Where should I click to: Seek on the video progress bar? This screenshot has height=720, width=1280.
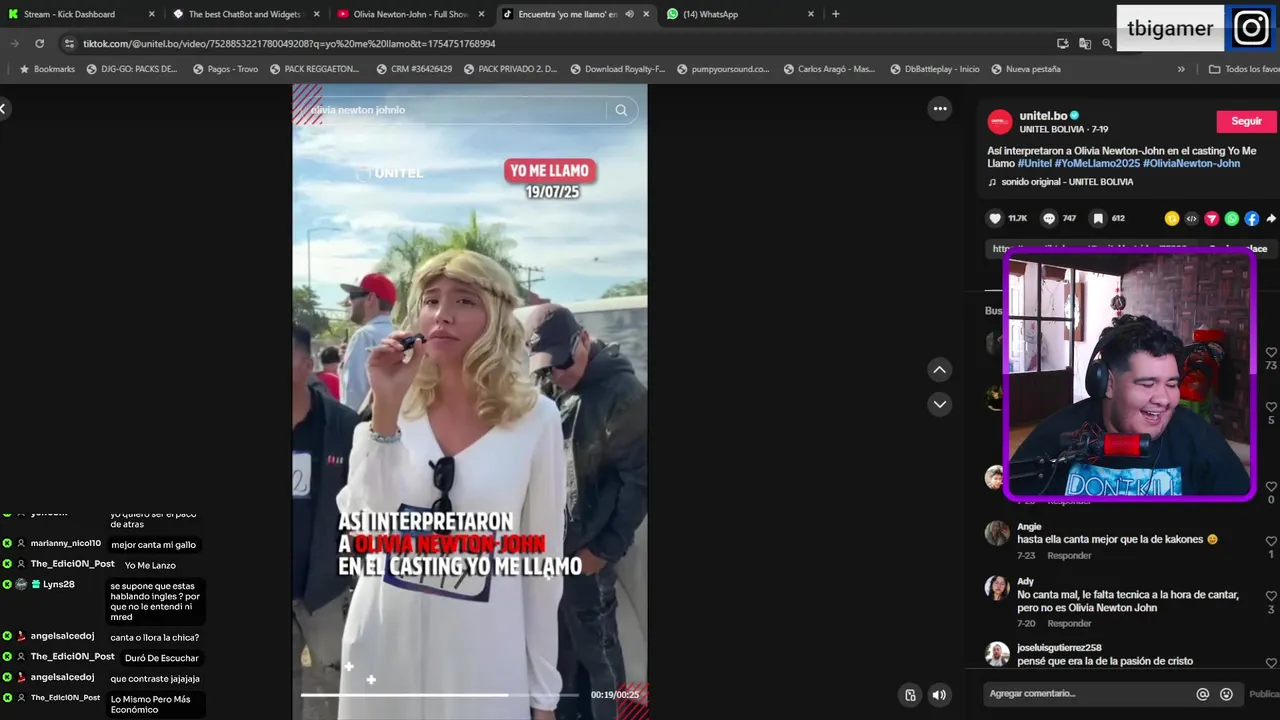tap(440, 694)
